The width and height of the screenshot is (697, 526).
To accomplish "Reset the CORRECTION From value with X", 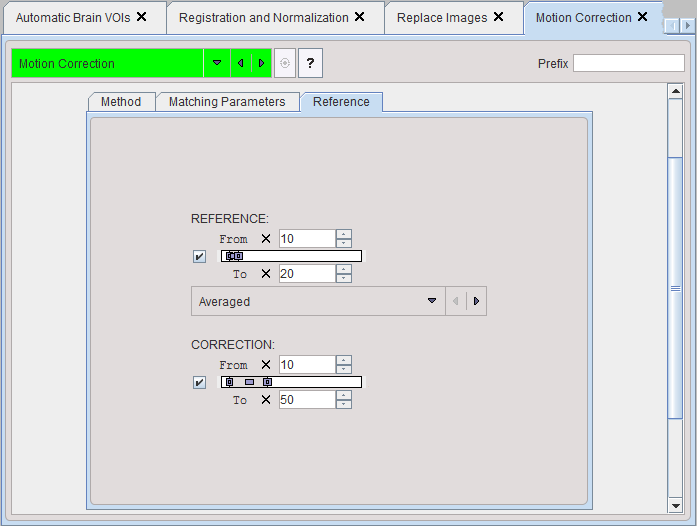I will (x=266, y=365).
